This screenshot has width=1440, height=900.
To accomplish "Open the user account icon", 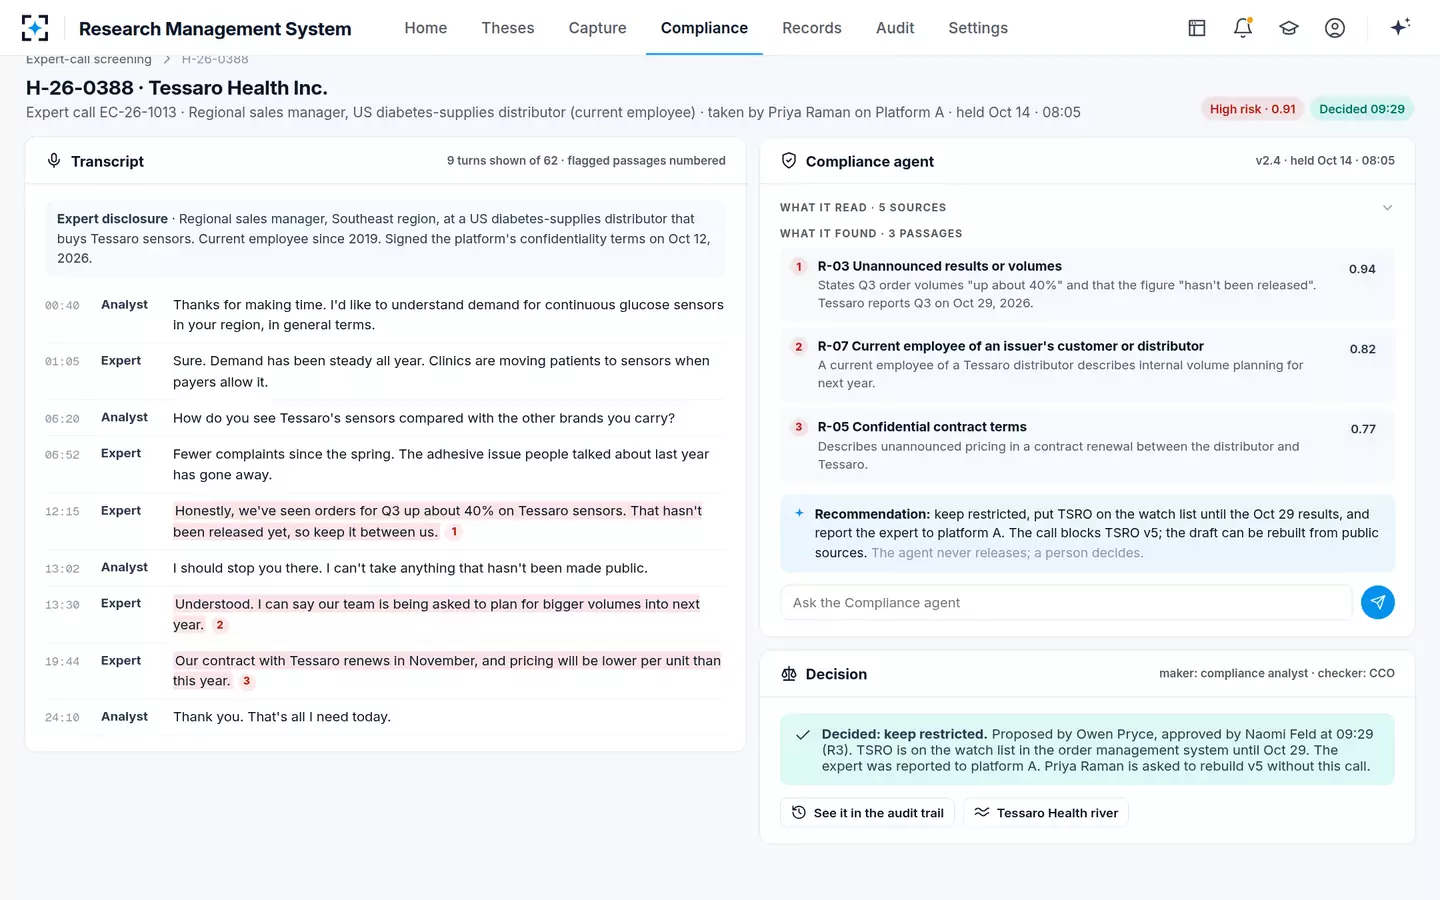I will 1335,28.
